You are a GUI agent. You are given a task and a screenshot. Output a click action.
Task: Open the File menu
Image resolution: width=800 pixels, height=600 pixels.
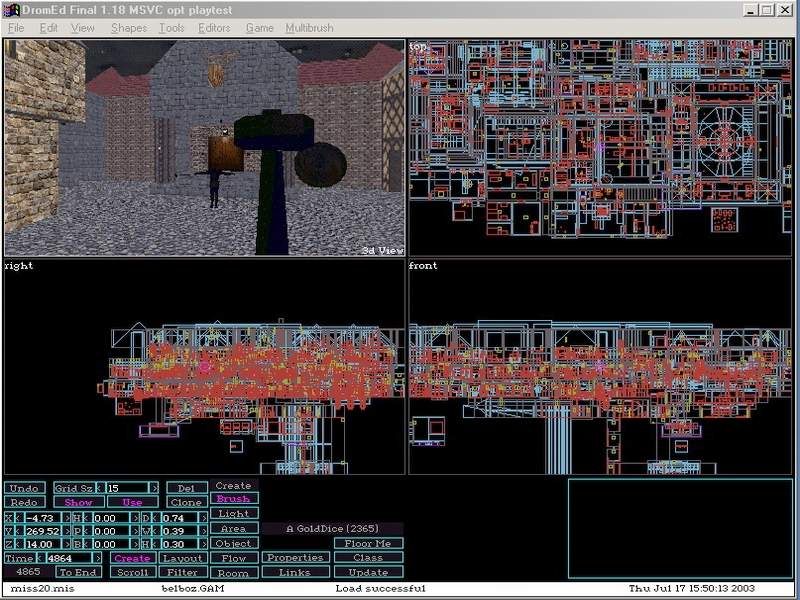(16, 28)
